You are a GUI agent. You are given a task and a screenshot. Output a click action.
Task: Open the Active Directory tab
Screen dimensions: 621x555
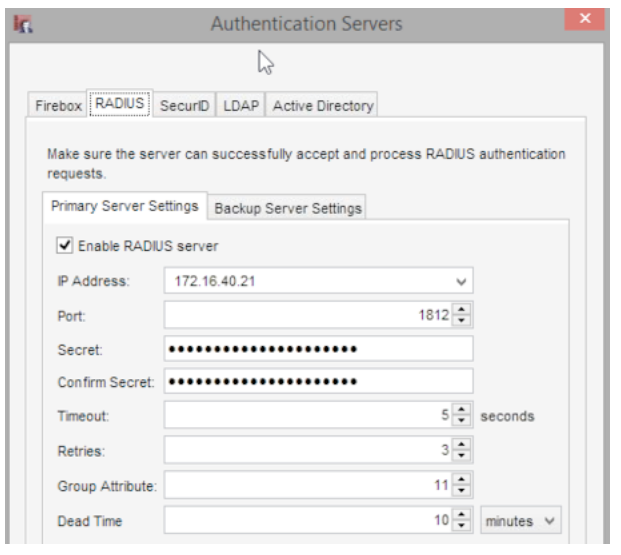point(322,105)
